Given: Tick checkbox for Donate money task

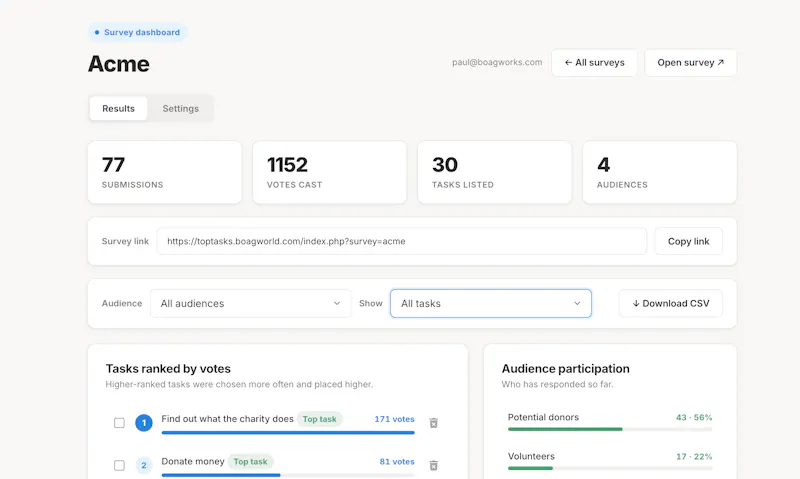Looking at the screenshot, I should pos(119,465).
